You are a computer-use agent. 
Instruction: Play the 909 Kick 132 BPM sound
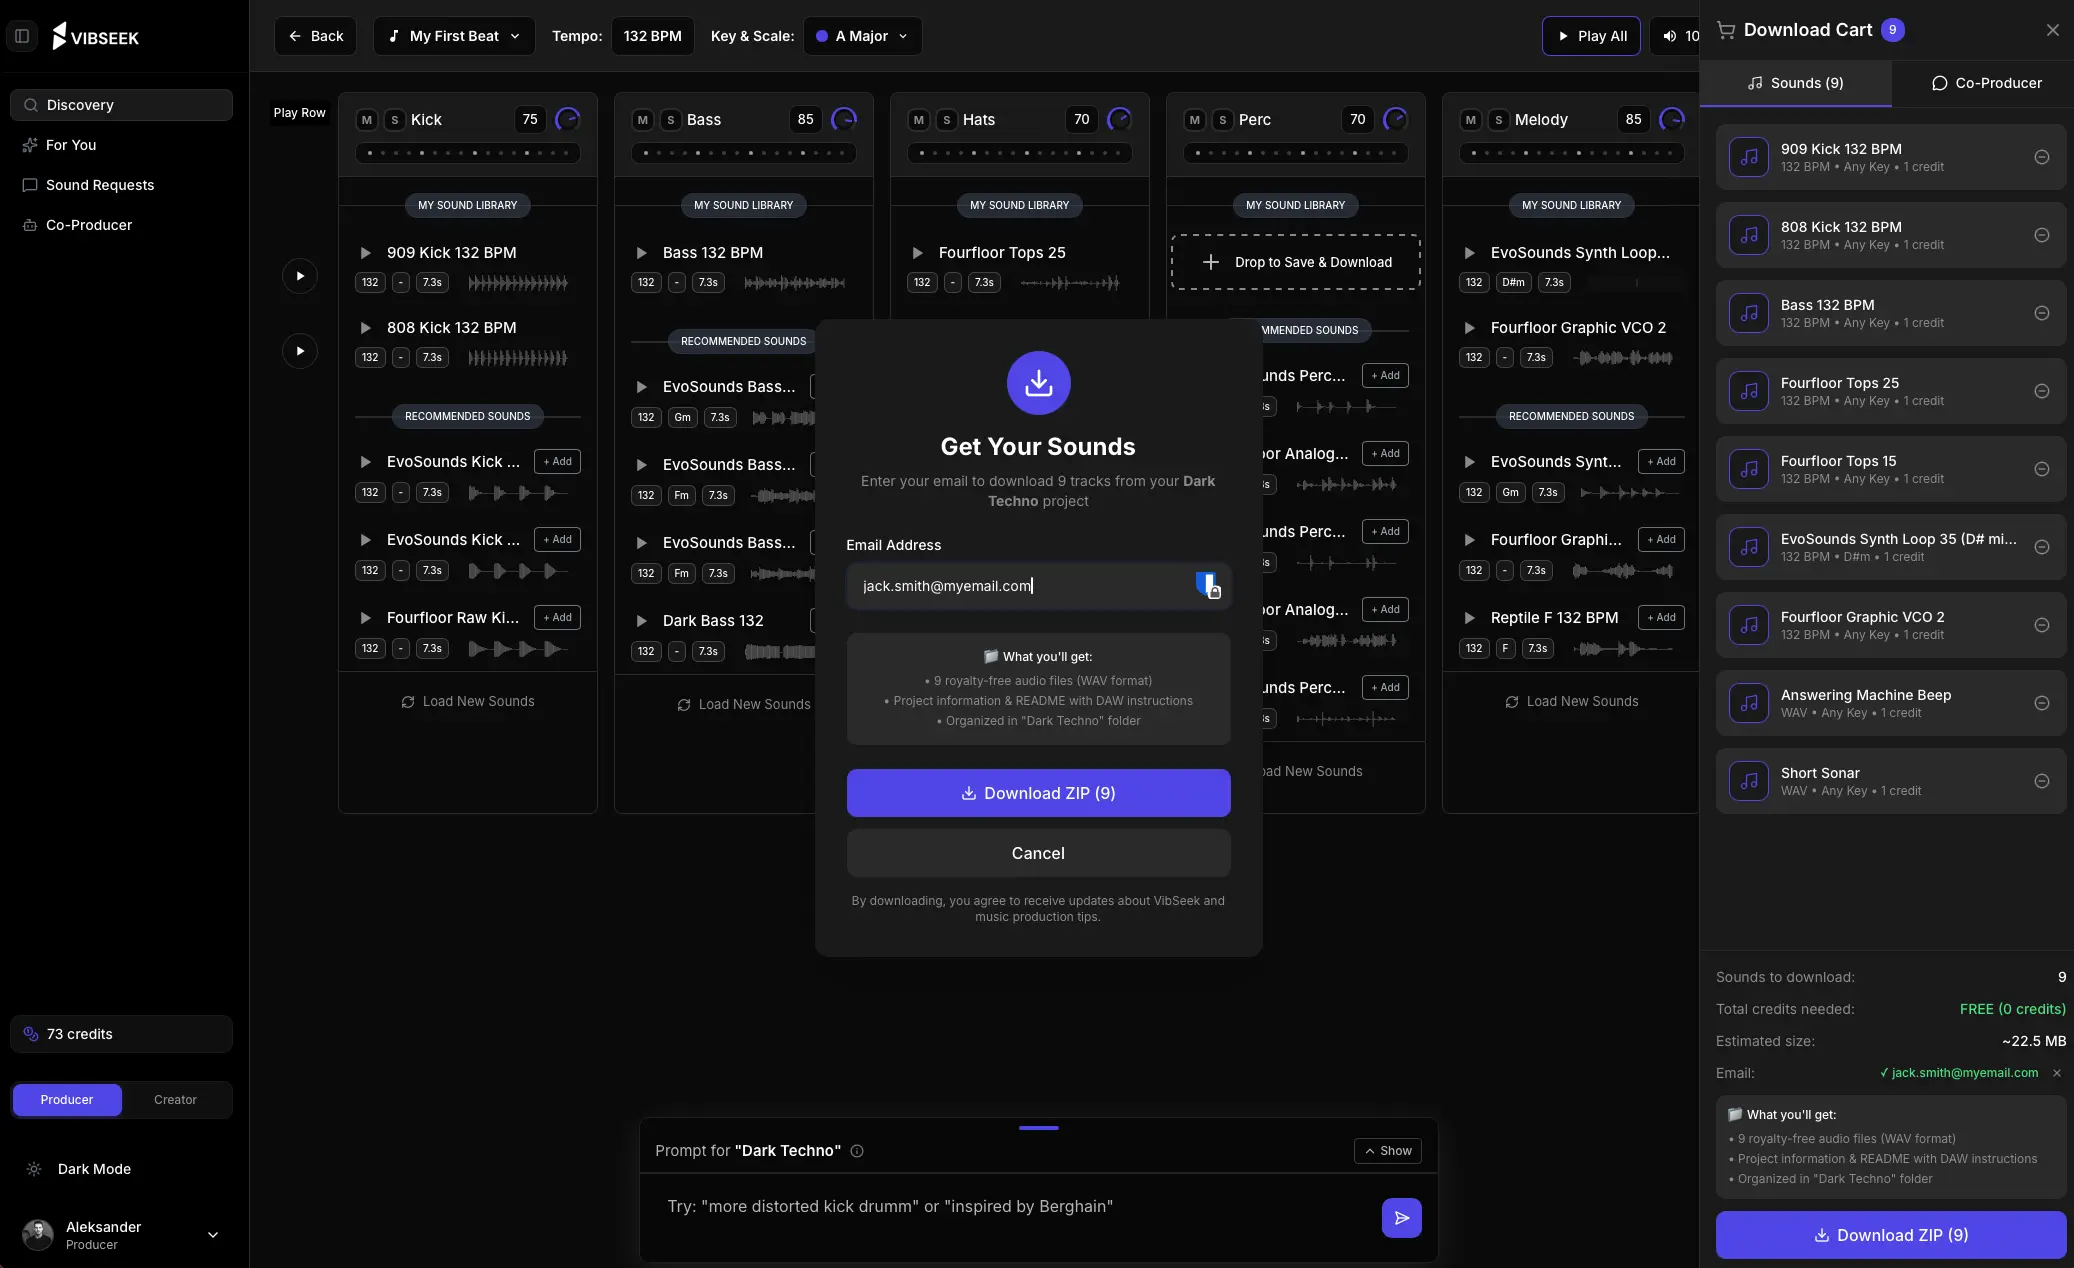pos(365,252)
